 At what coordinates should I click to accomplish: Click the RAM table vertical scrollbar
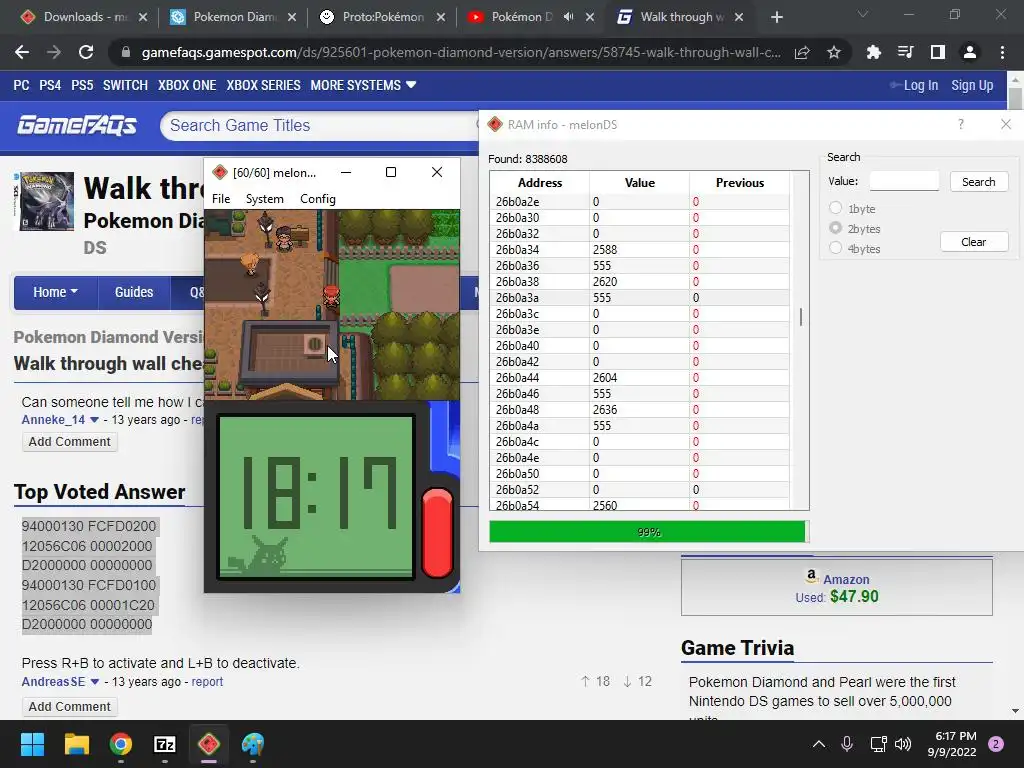[x=800, y=317]
